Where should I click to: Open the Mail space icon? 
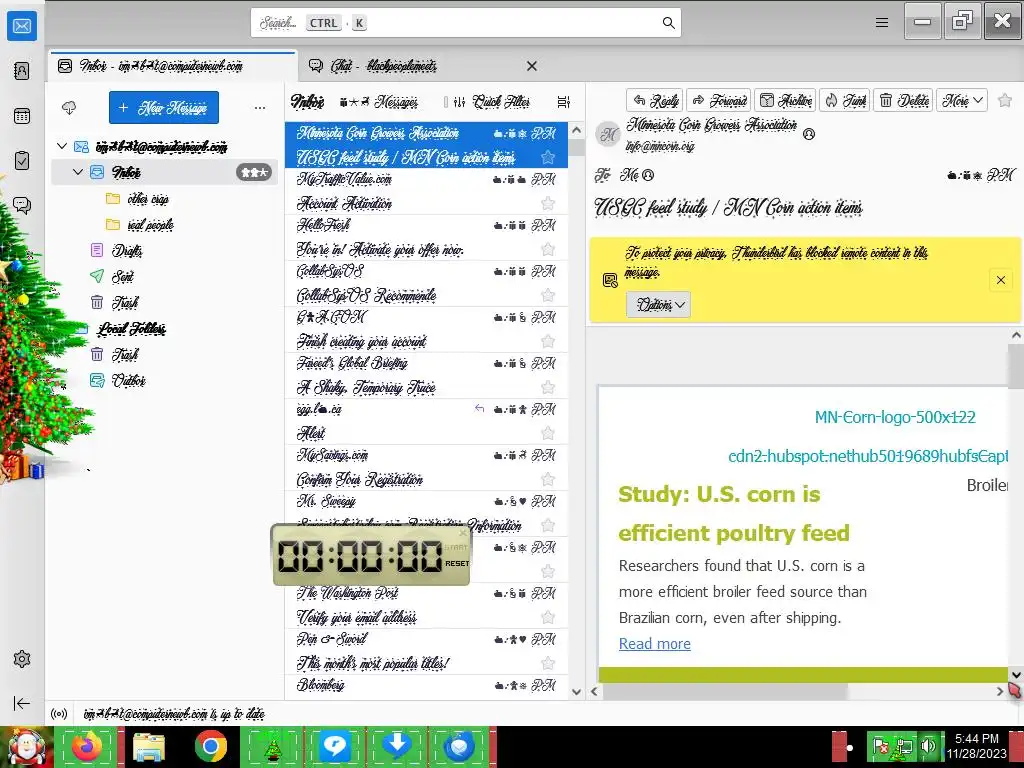[x=22, y=26]
